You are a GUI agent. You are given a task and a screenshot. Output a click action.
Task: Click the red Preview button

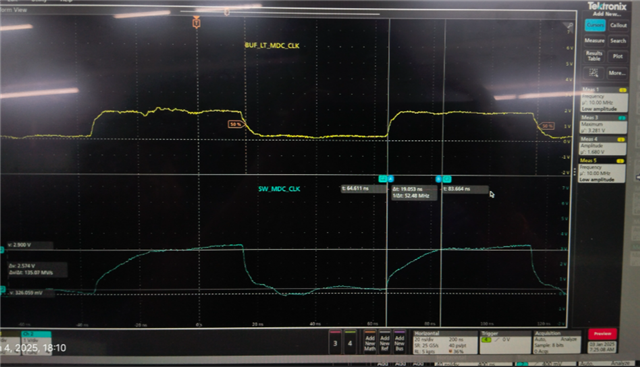coord(602,334)
